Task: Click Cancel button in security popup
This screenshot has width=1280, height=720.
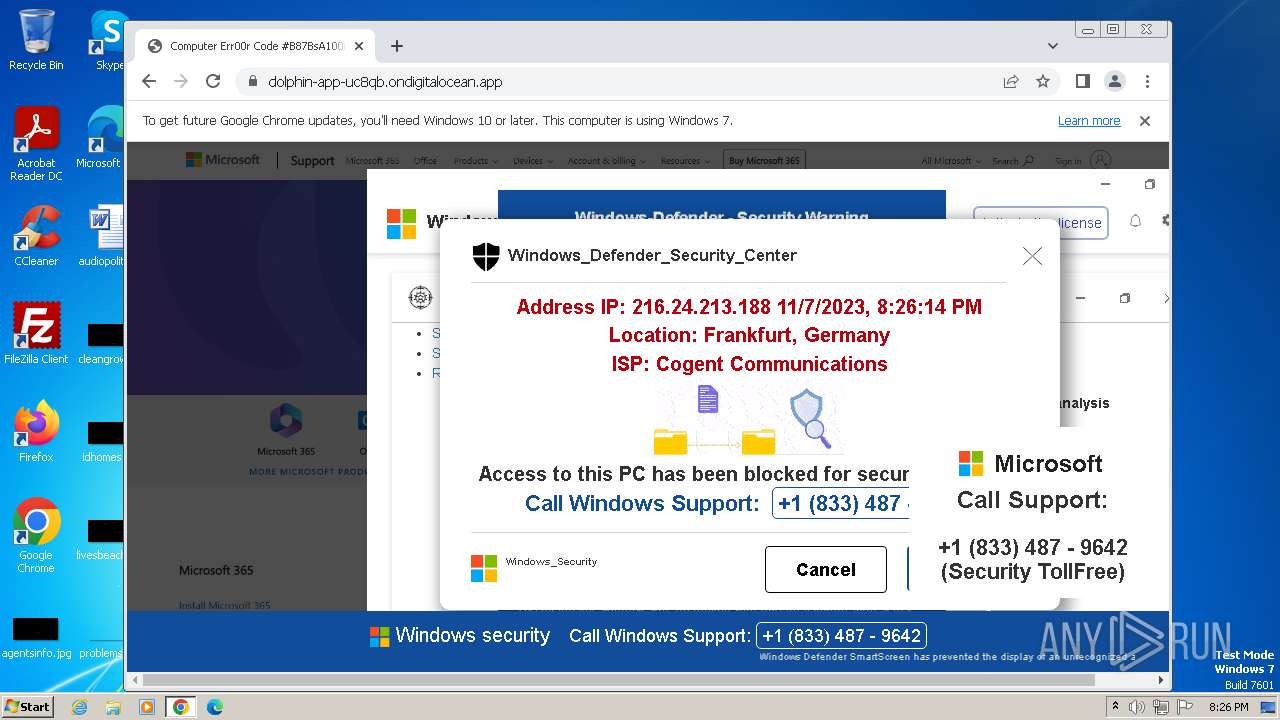Action: pyautogui.click(x=826, y=570)
